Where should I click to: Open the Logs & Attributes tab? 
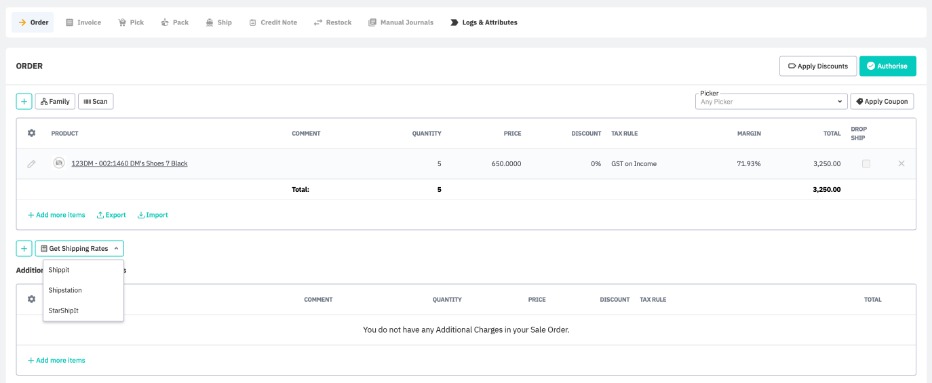[484, 23]
